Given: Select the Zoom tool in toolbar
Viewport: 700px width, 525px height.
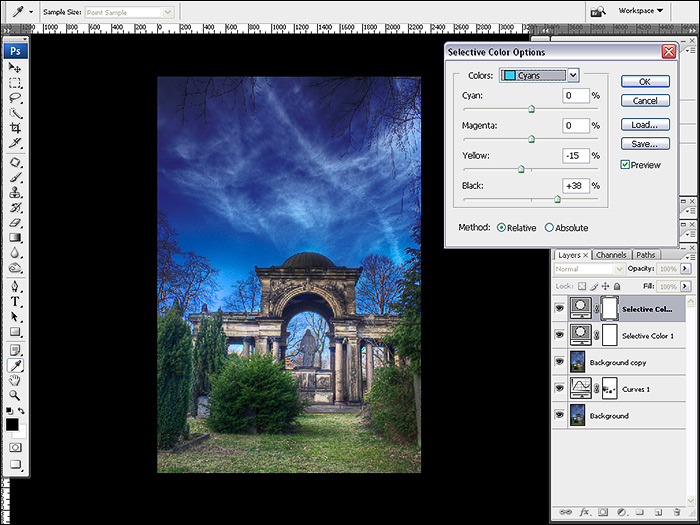Looking at the screenshot, I should pyautogui.click(x=16, y=396).
